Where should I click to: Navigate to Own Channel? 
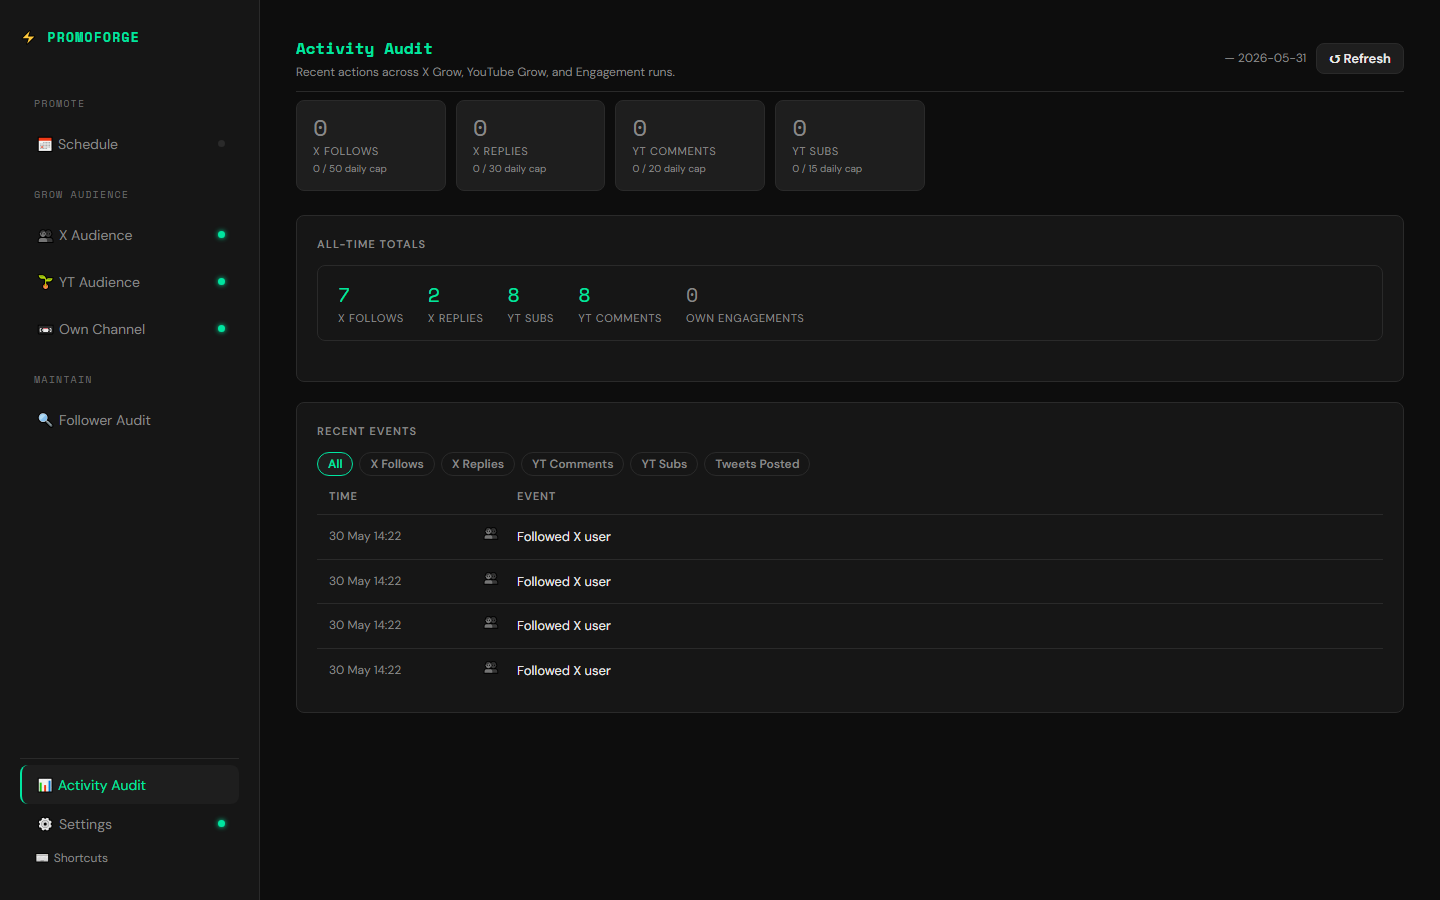(x=129, y=329)
